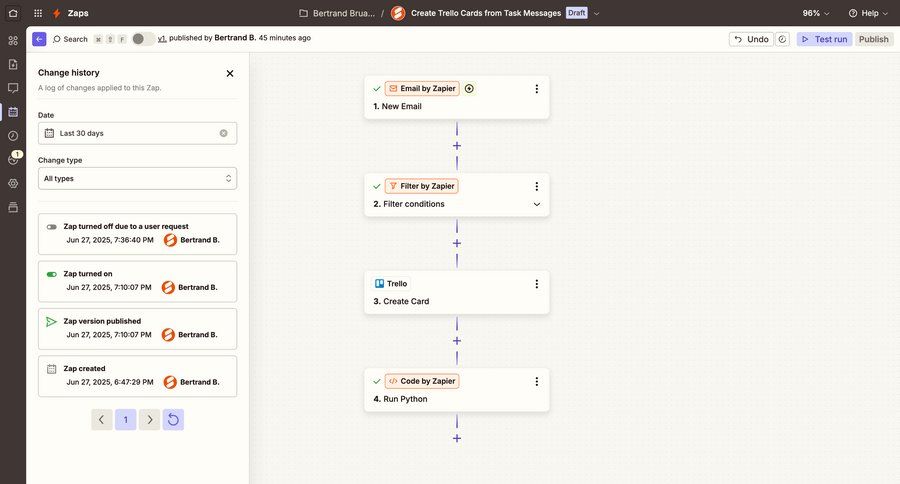Add a step between Filter and Trello
This screenshot has width=900, height=484.
coord(457,243)
